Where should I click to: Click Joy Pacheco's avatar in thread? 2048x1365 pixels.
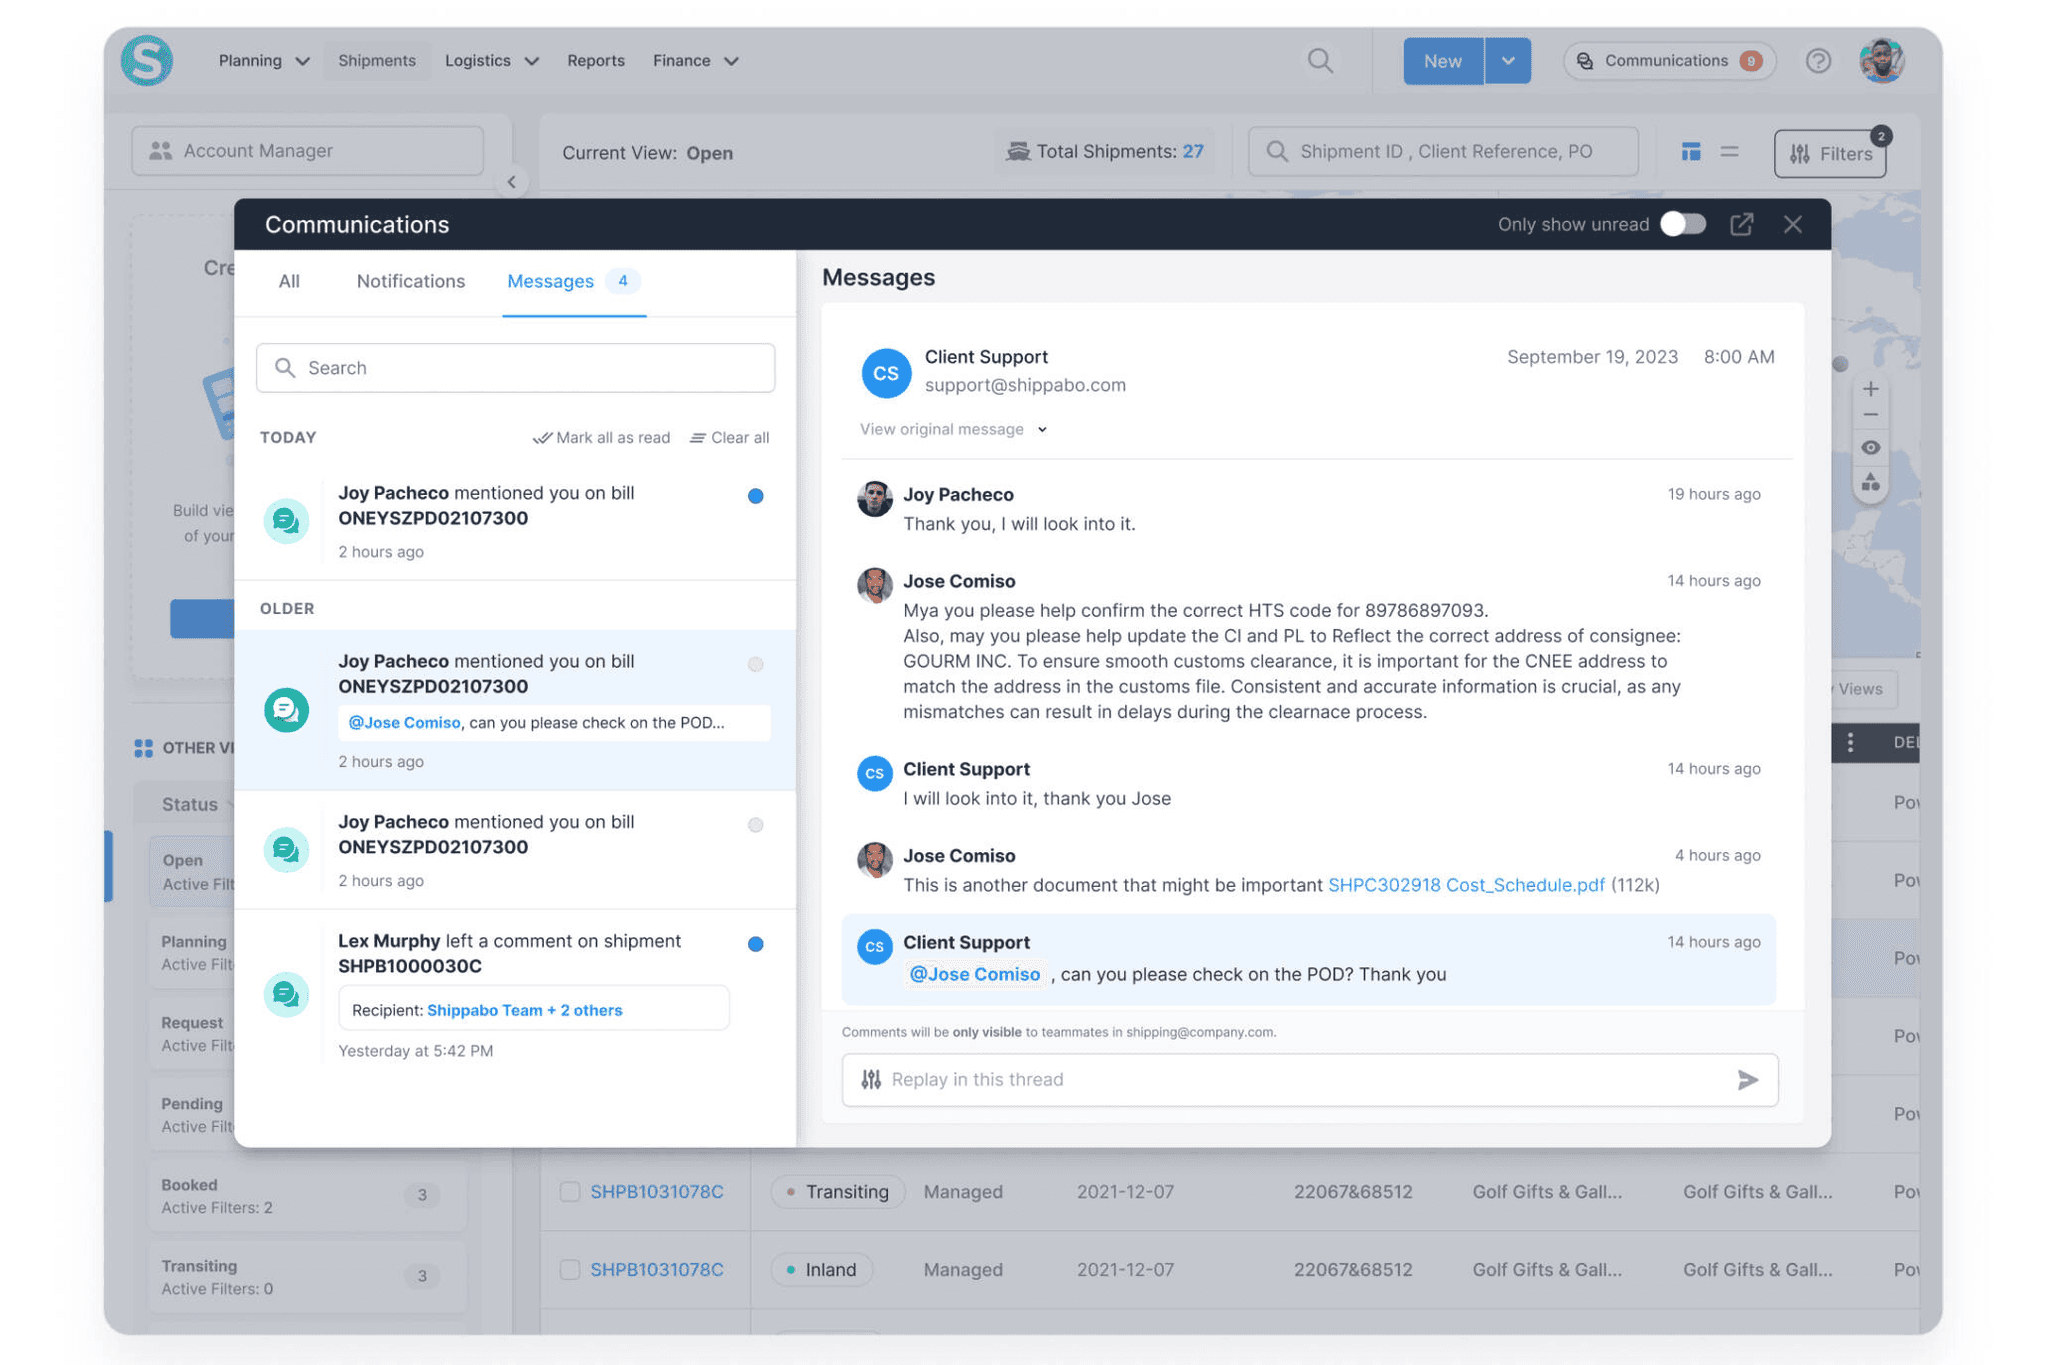[x=874, y=498]
